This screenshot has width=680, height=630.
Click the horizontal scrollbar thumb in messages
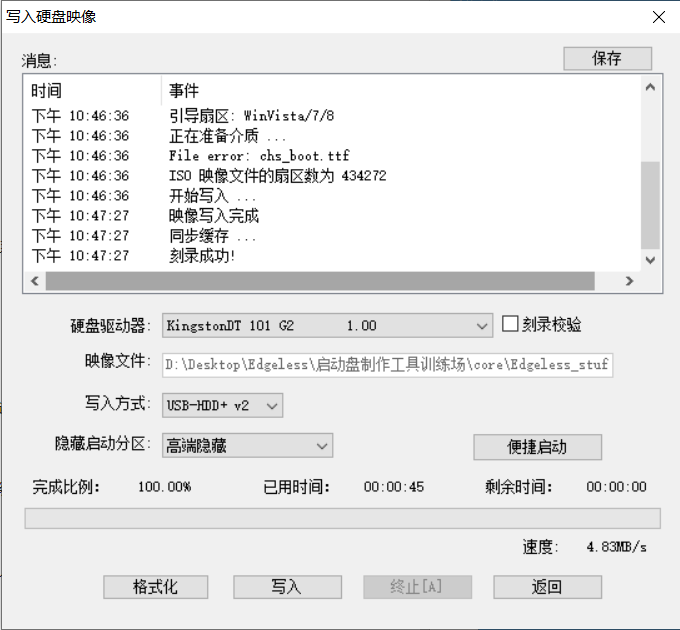[x=320, y=281]
